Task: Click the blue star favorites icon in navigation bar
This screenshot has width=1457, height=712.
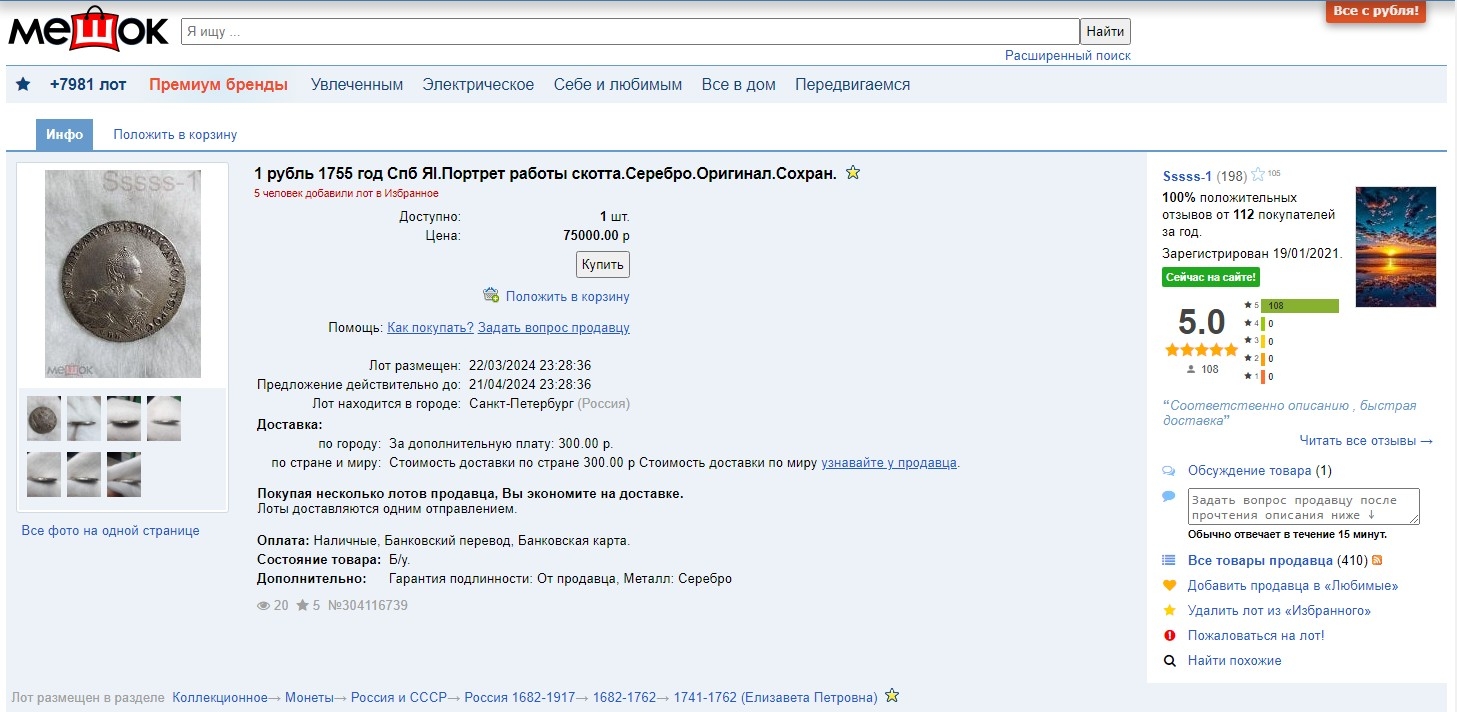Action: tap(23, 85)
